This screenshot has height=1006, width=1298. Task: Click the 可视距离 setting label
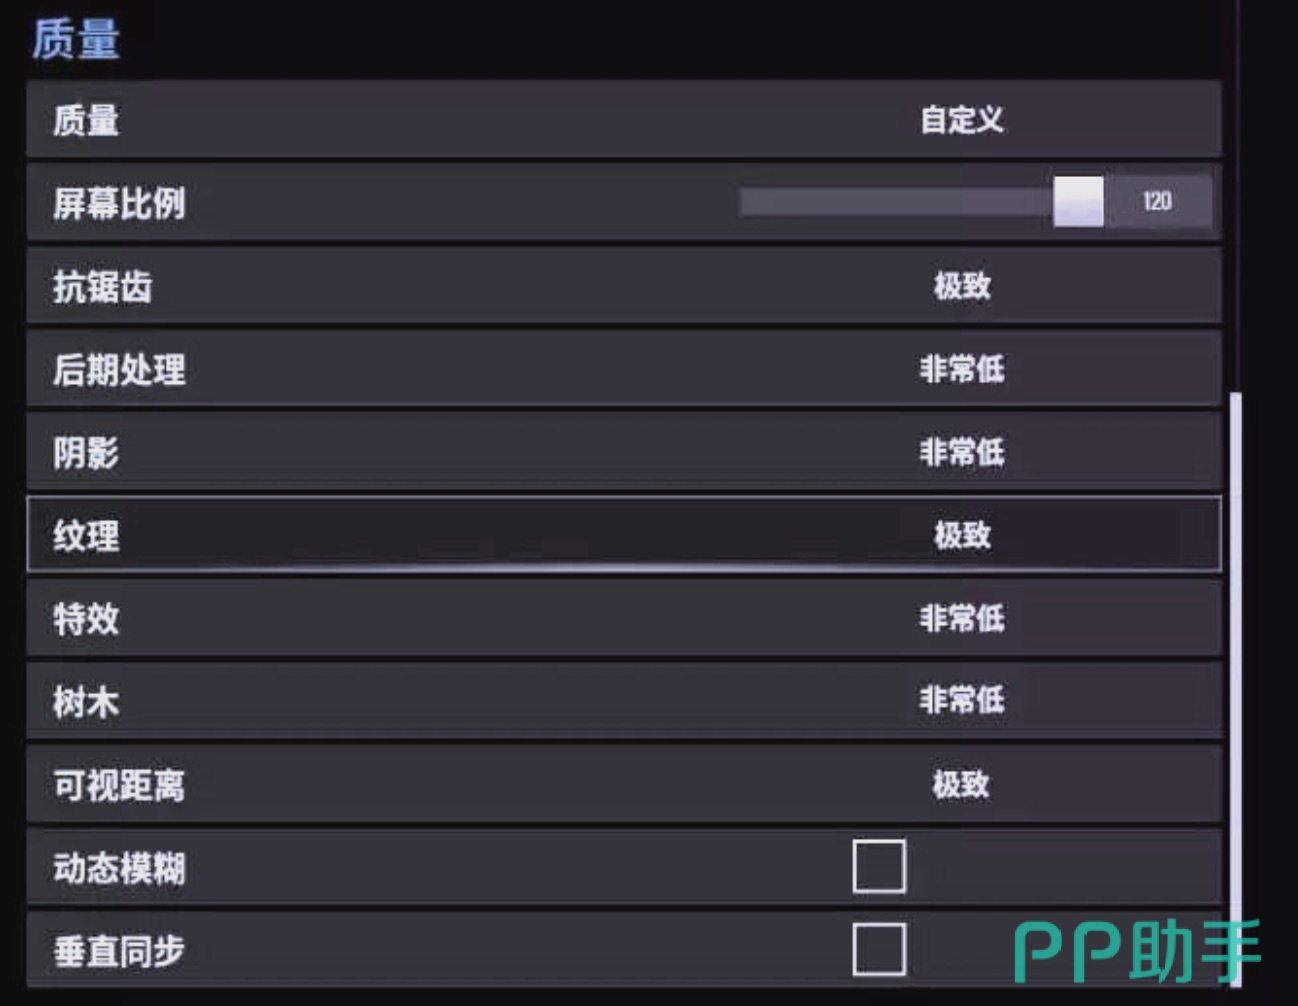coord(119,785)
